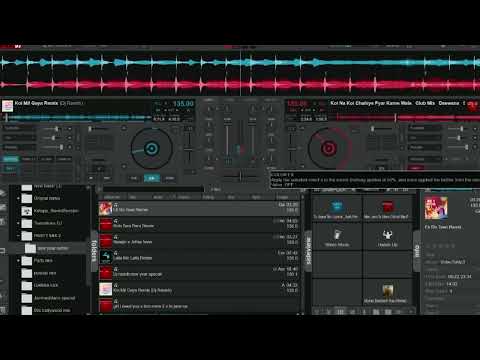The image size is (480, 360).
Task: Seek within the right deck red track overview
Action: (x=407, y=117)
